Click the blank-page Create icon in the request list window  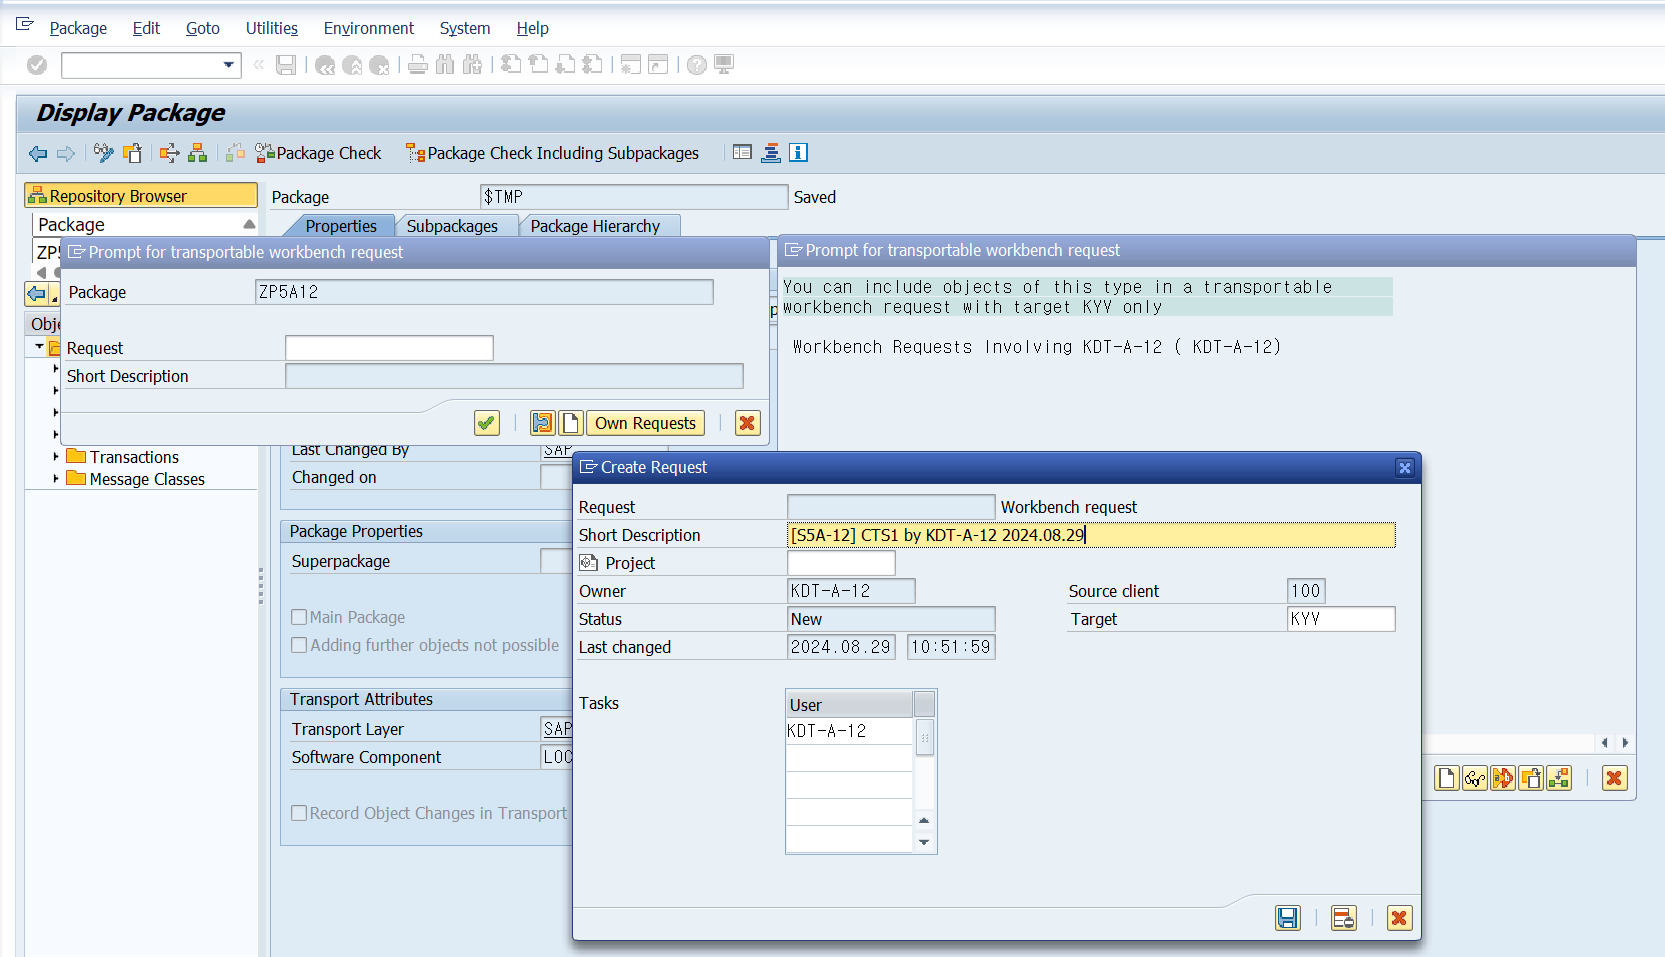(x=1447, y=778)
